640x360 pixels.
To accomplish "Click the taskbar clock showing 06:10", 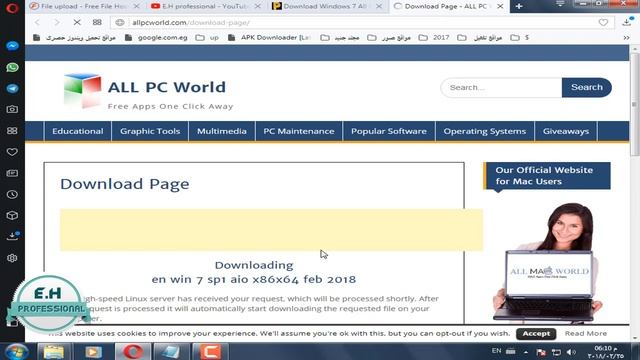I will [606, 352].
